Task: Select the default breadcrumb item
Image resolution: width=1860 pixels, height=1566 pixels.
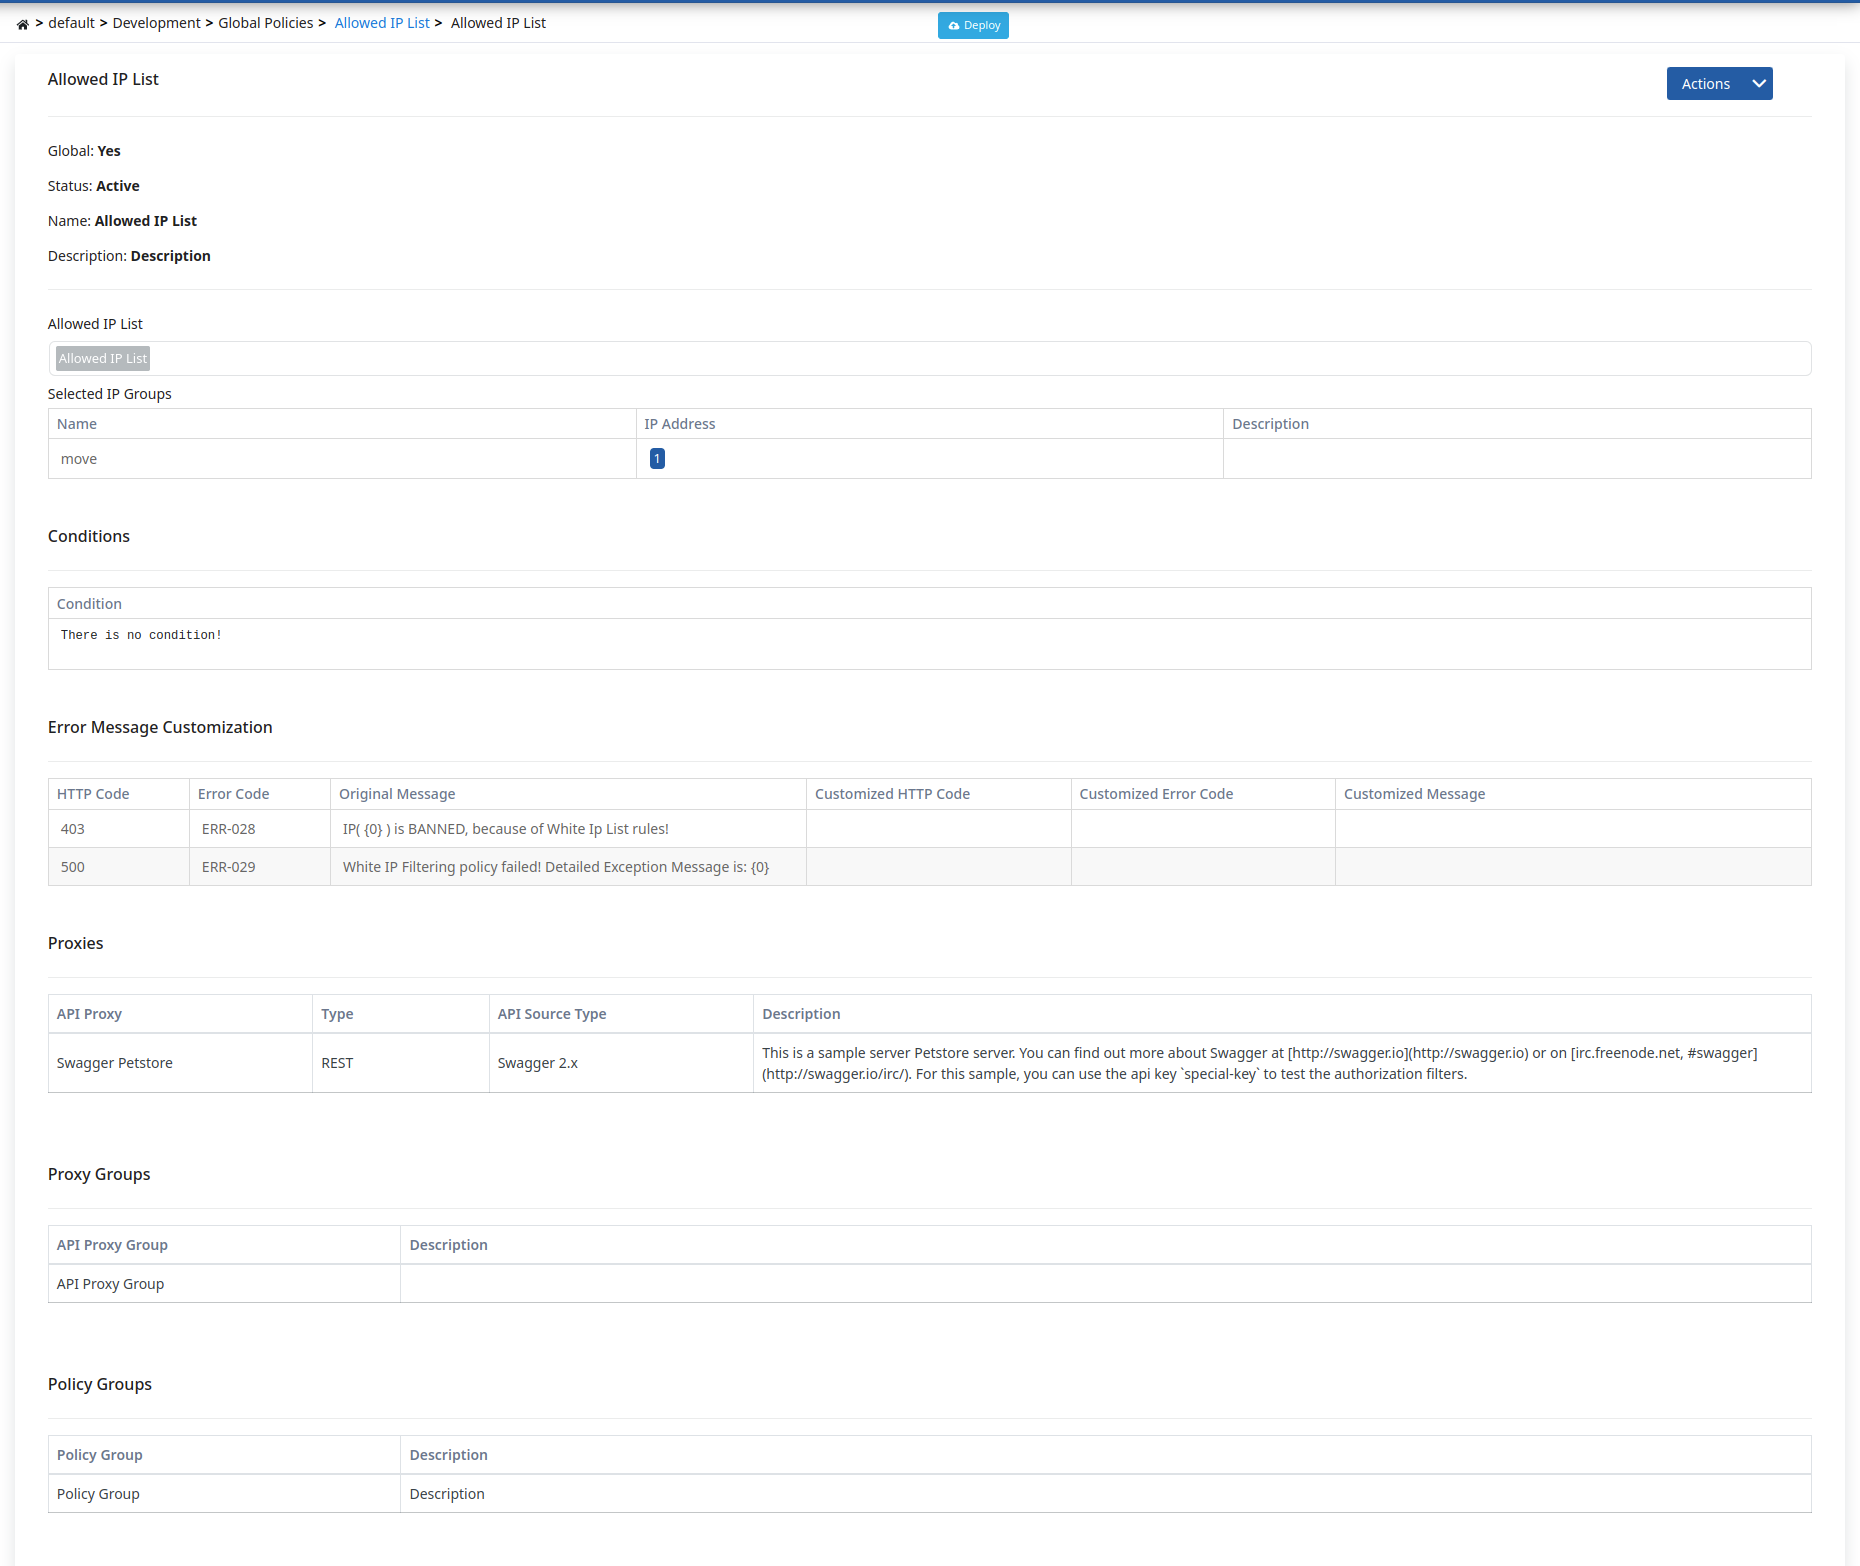Action: [x=72, y=23]
